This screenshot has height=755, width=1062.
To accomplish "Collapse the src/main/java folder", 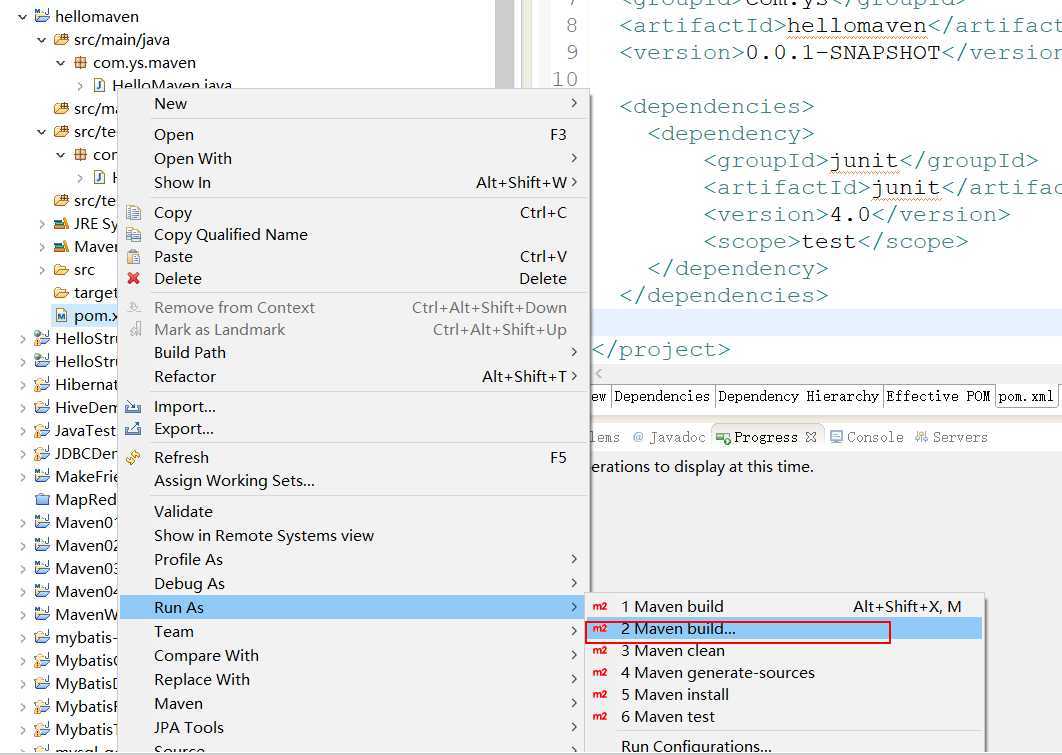I will 41,40.
